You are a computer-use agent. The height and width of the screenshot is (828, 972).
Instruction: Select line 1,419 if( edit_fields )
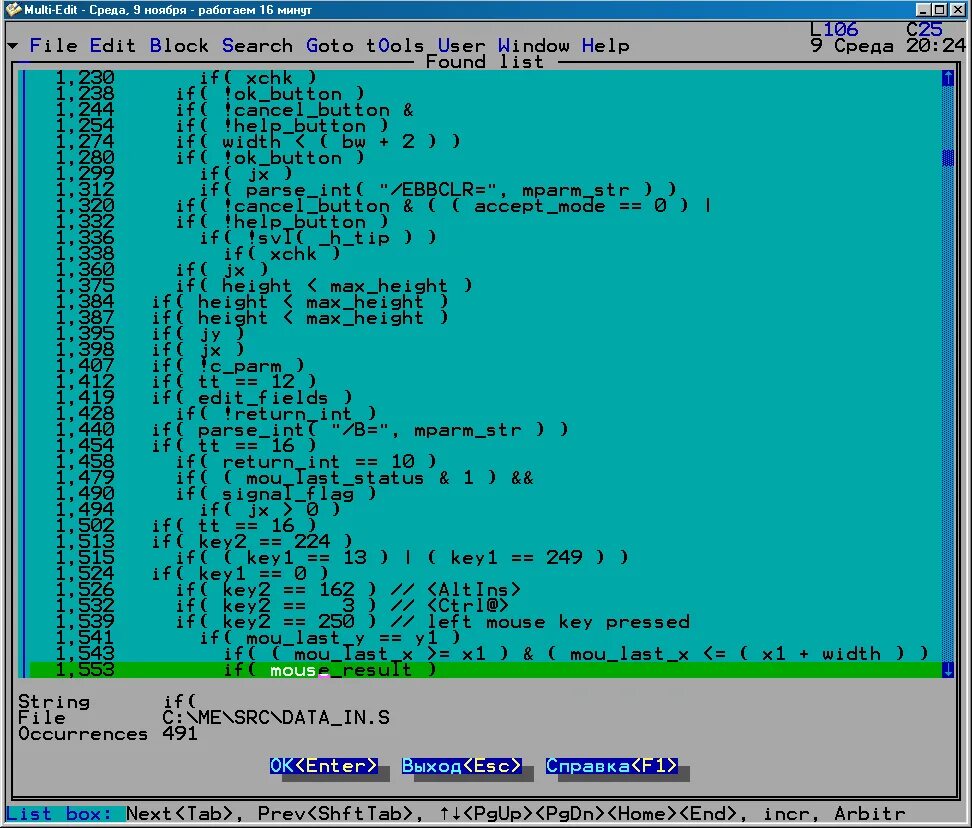pos(485,397)
